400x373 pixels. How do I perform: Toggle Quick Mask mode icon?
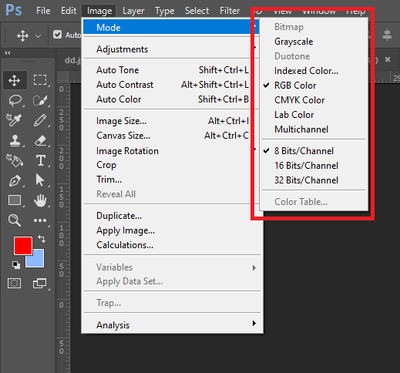pyautogui.click(x=14, y=283)
